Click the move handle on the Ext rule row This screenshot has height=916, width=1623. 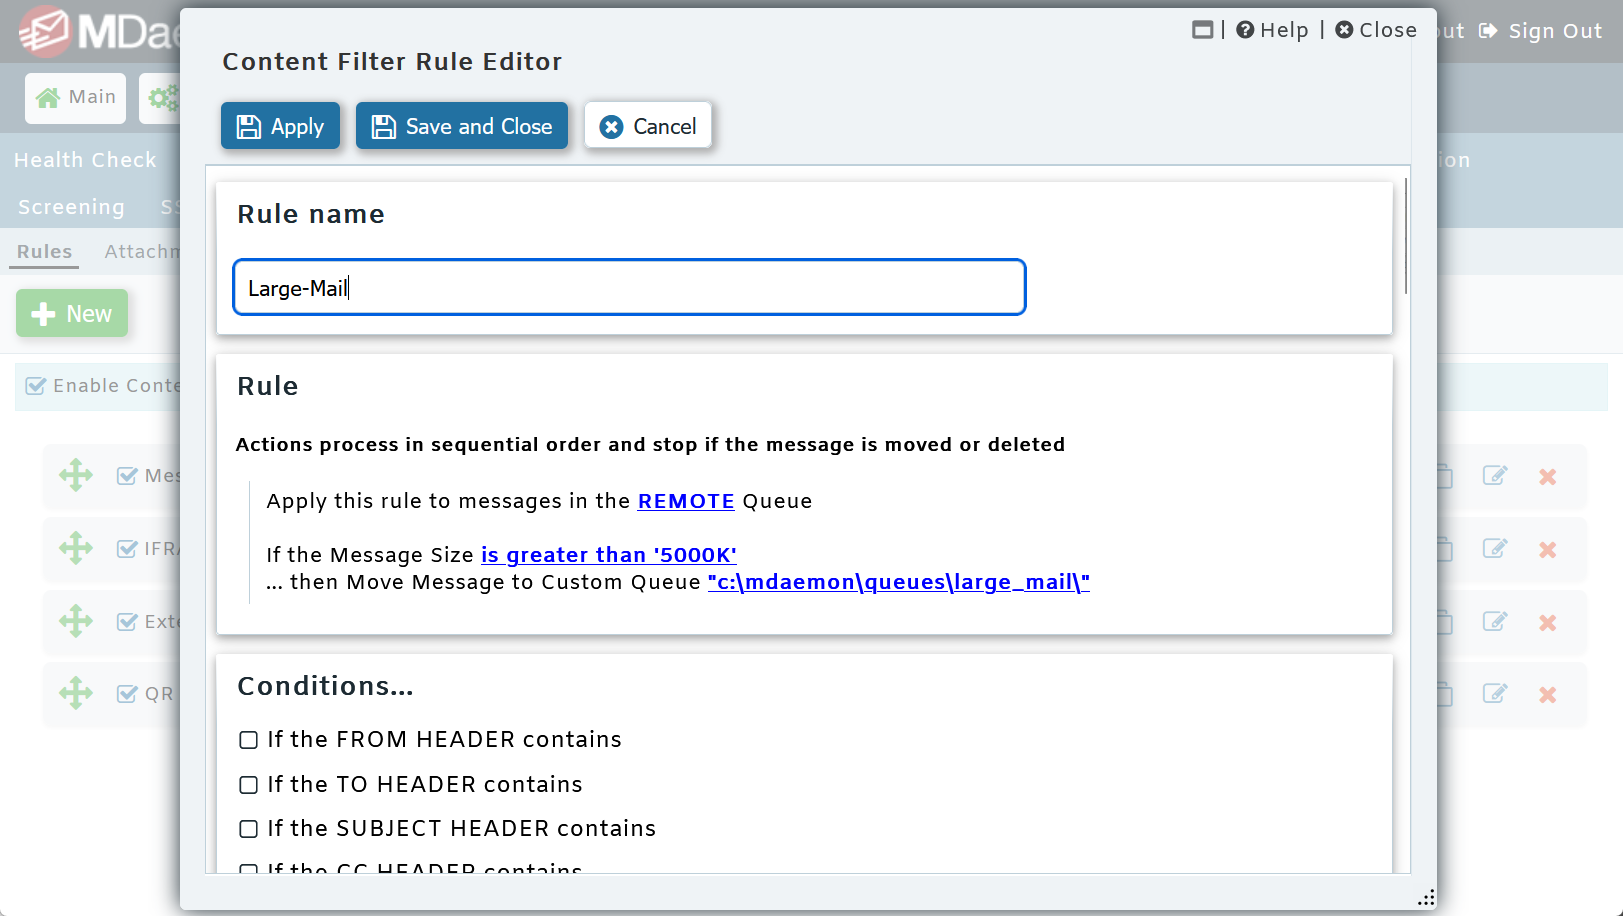pyautogui.click(x=76, y=621)
